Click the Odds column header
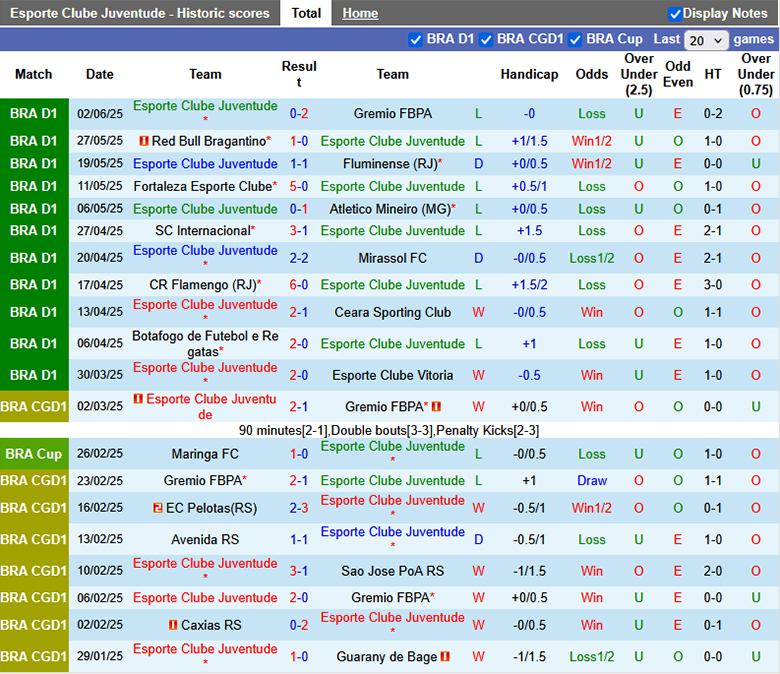The height and width of the screenshot is (674, 780). point(591,74)
